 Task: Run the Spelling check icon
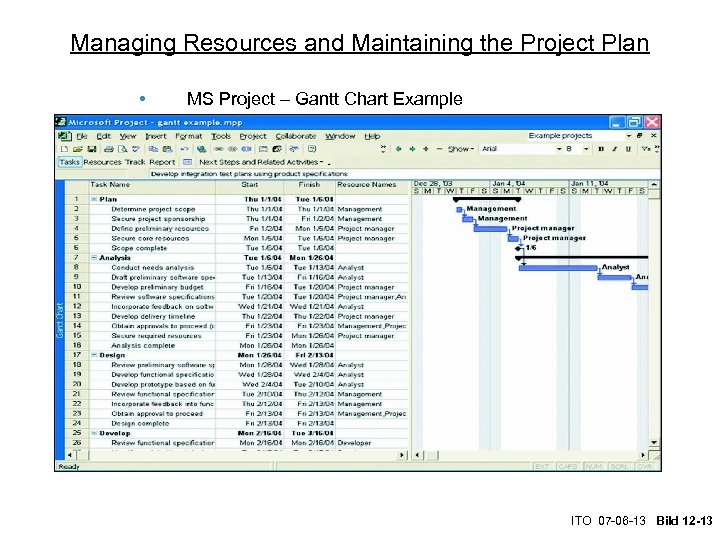[x=136, y=149]
